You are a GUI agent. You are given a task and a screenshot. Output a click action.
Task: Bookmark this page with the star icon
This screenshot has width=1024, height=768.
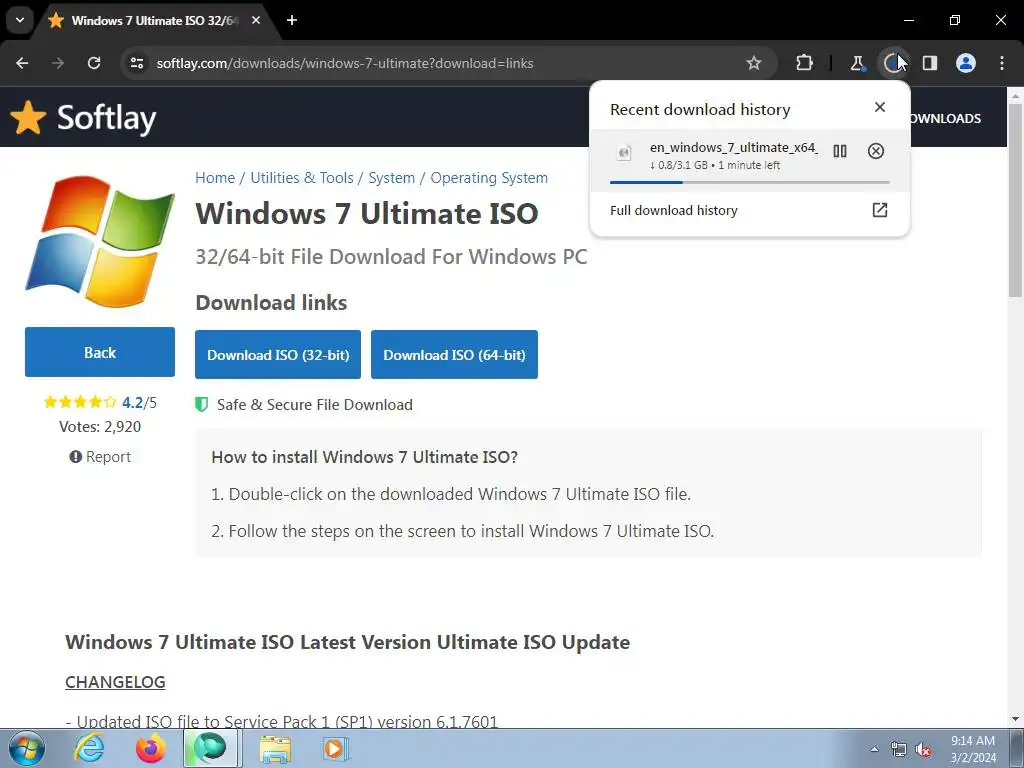[754, 63]
